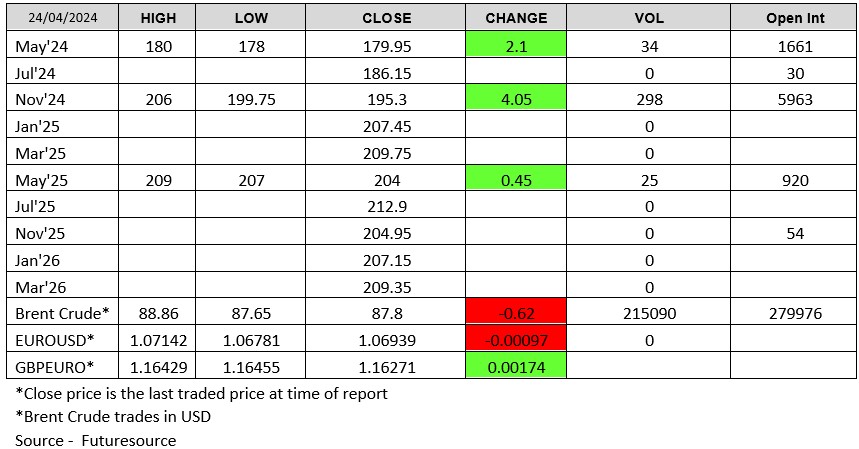
Task: Select the GBPEURO close value 1.16271
Action: [383, 367]
